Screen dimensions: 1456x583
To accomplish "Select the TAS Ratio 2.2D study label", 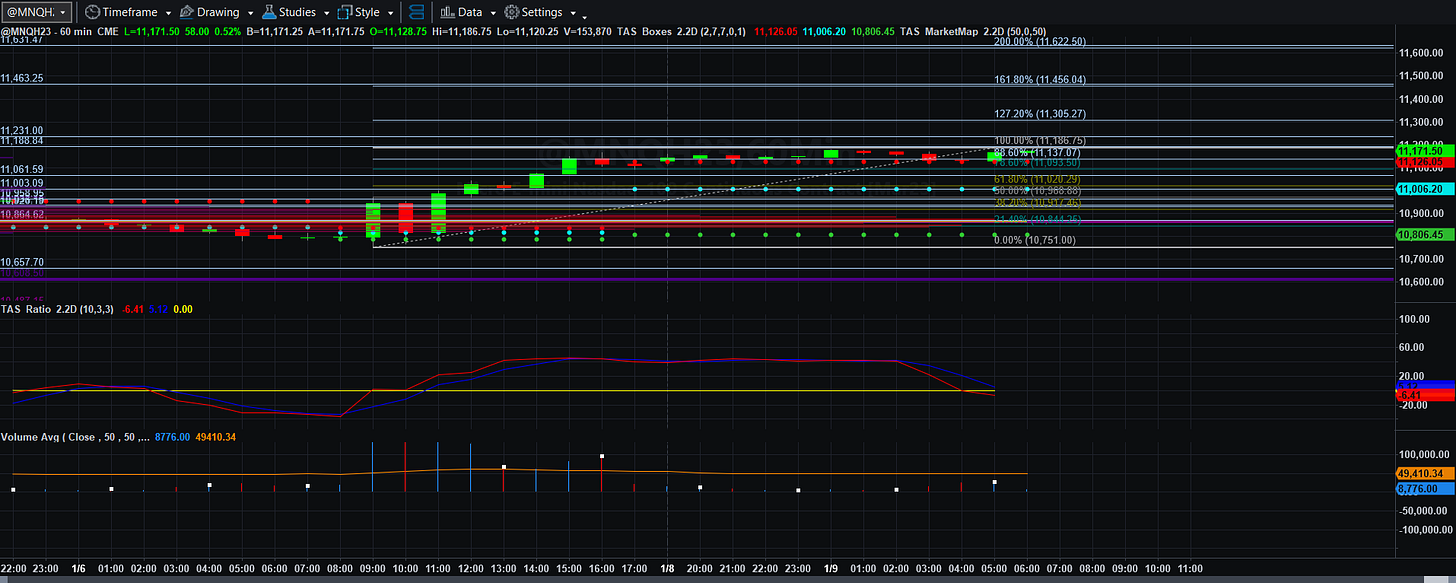I will [33, 309].
